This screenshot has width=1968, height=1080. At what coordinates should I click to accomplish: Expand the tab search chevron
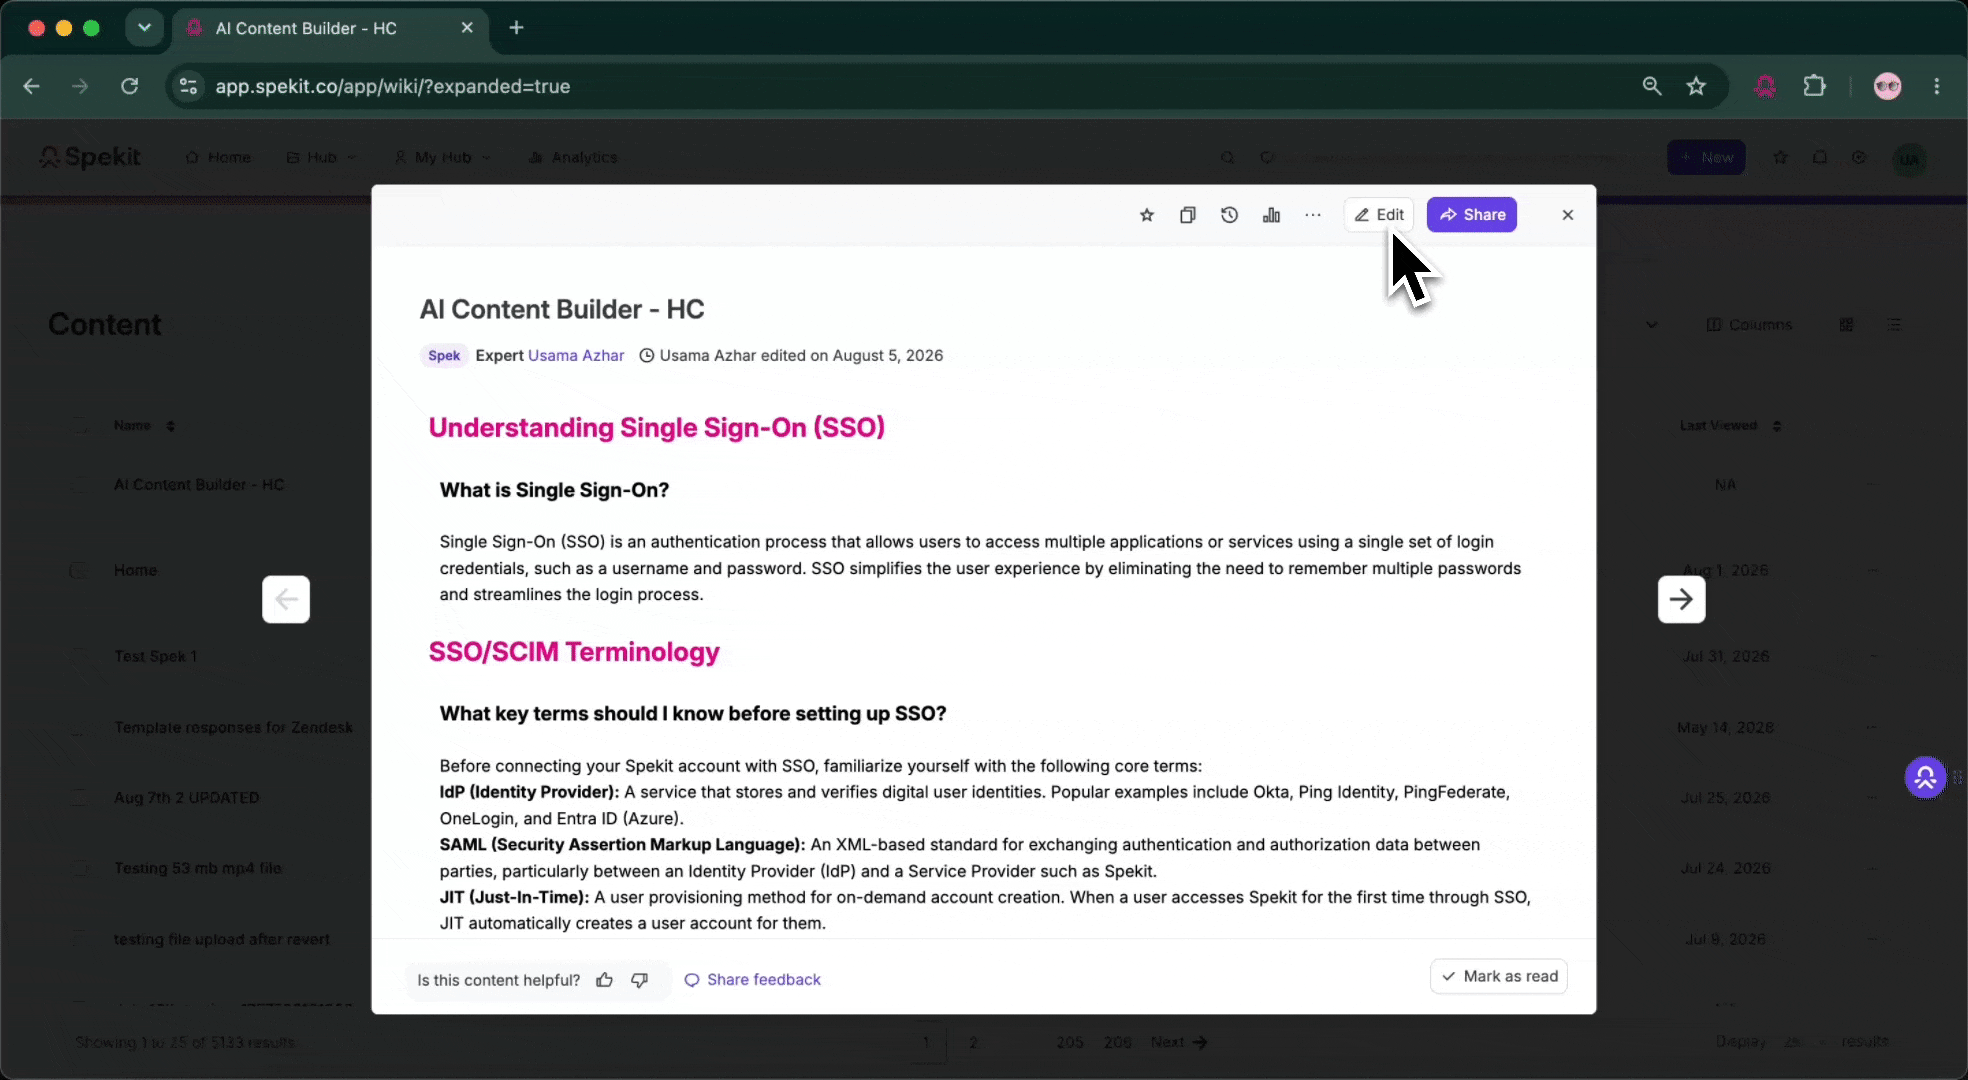coord(144,28)
